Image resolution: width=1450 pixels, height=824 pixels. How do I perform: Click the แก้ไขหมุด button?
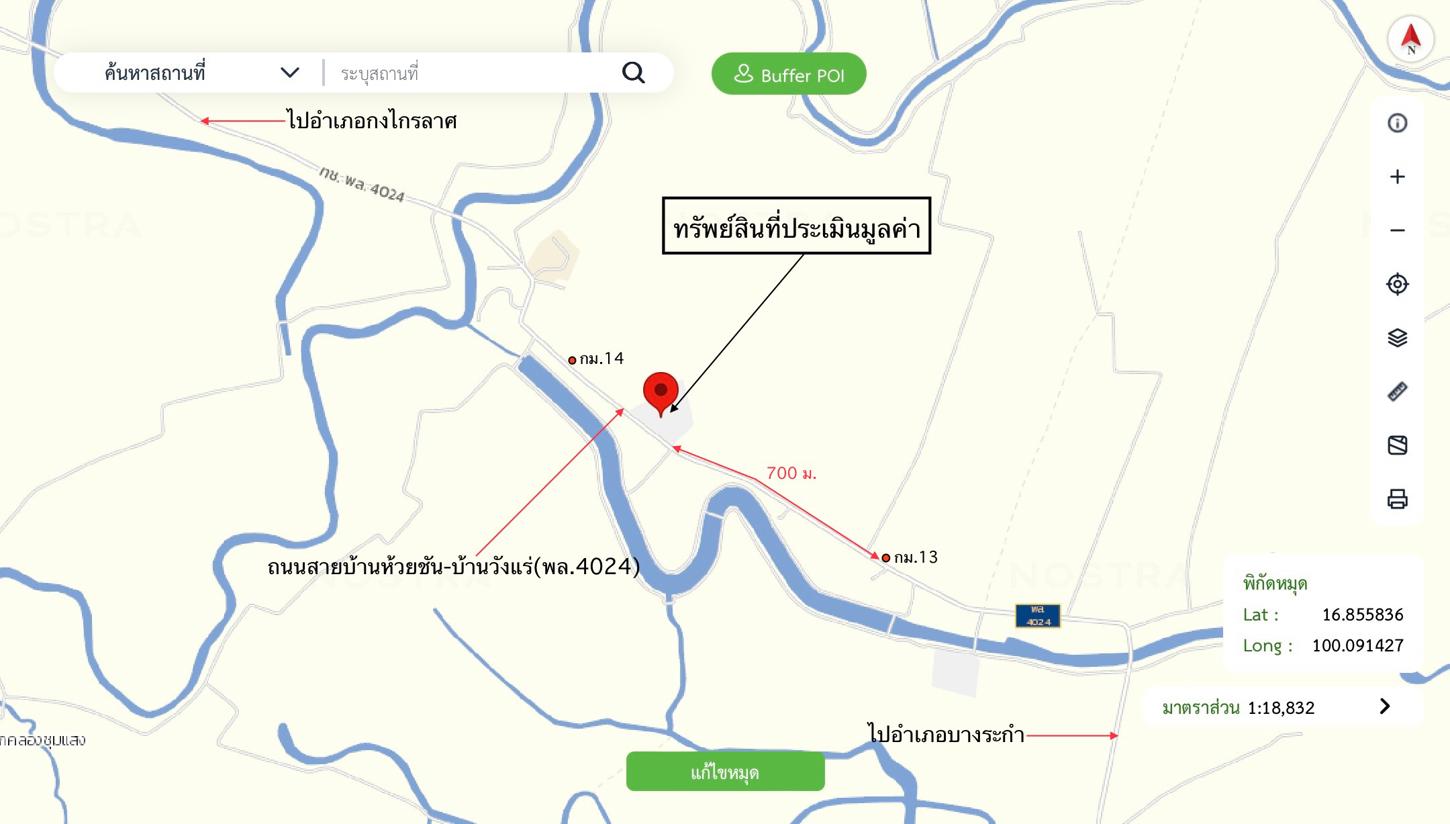pyautogui.click(x=725, y=772)
